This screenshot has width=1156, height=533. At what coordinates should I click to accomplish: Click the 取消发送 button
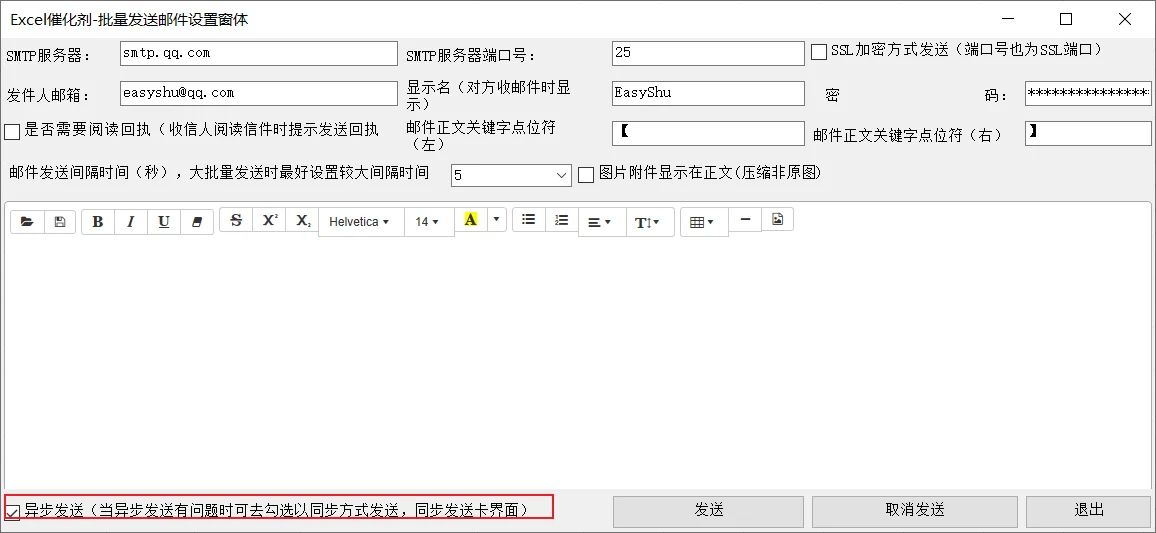point(915,510)
